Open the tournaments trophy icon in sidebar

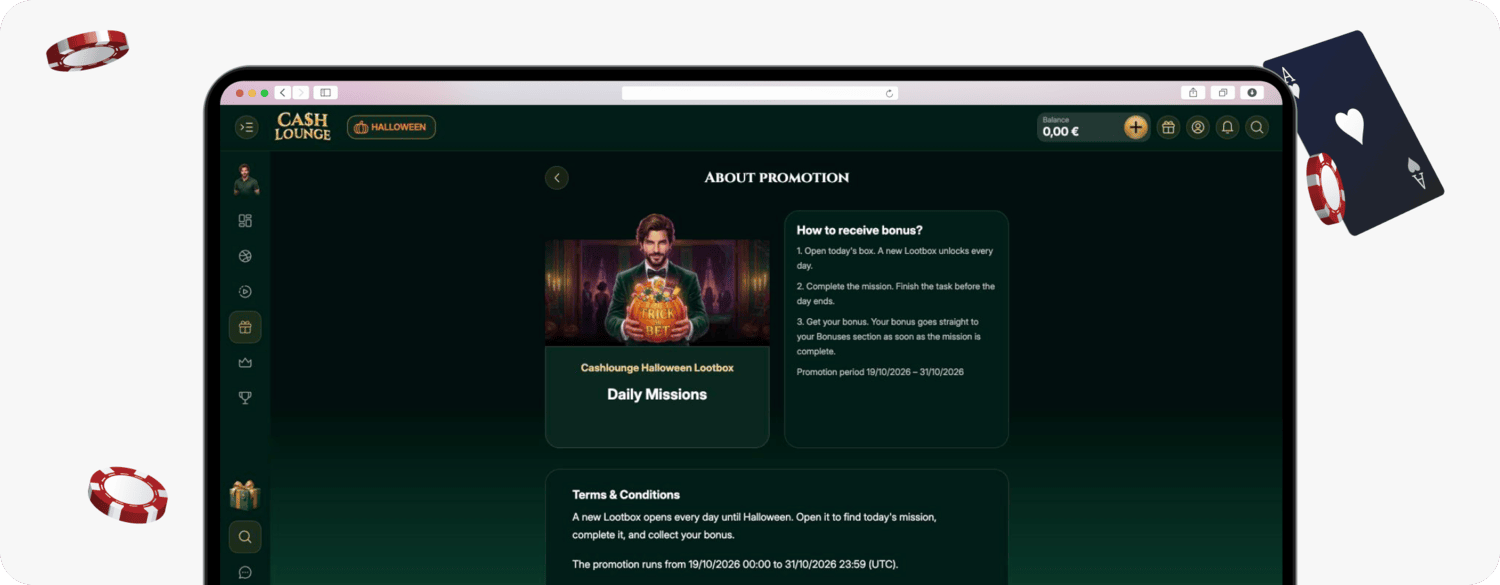pos(245,398)
